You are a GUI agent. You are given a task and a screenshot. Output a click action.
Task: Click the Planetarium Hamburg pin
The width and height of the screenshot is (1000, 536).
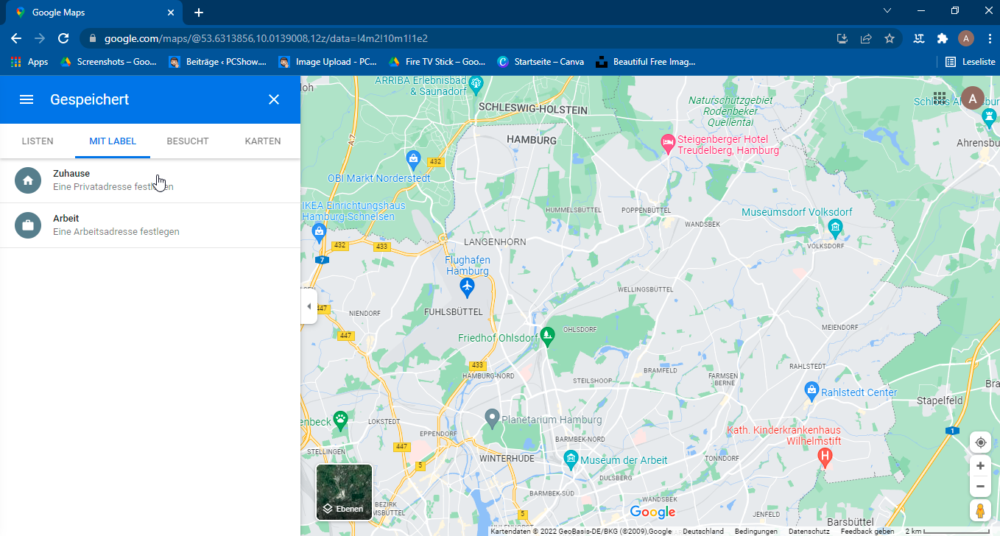491,419
